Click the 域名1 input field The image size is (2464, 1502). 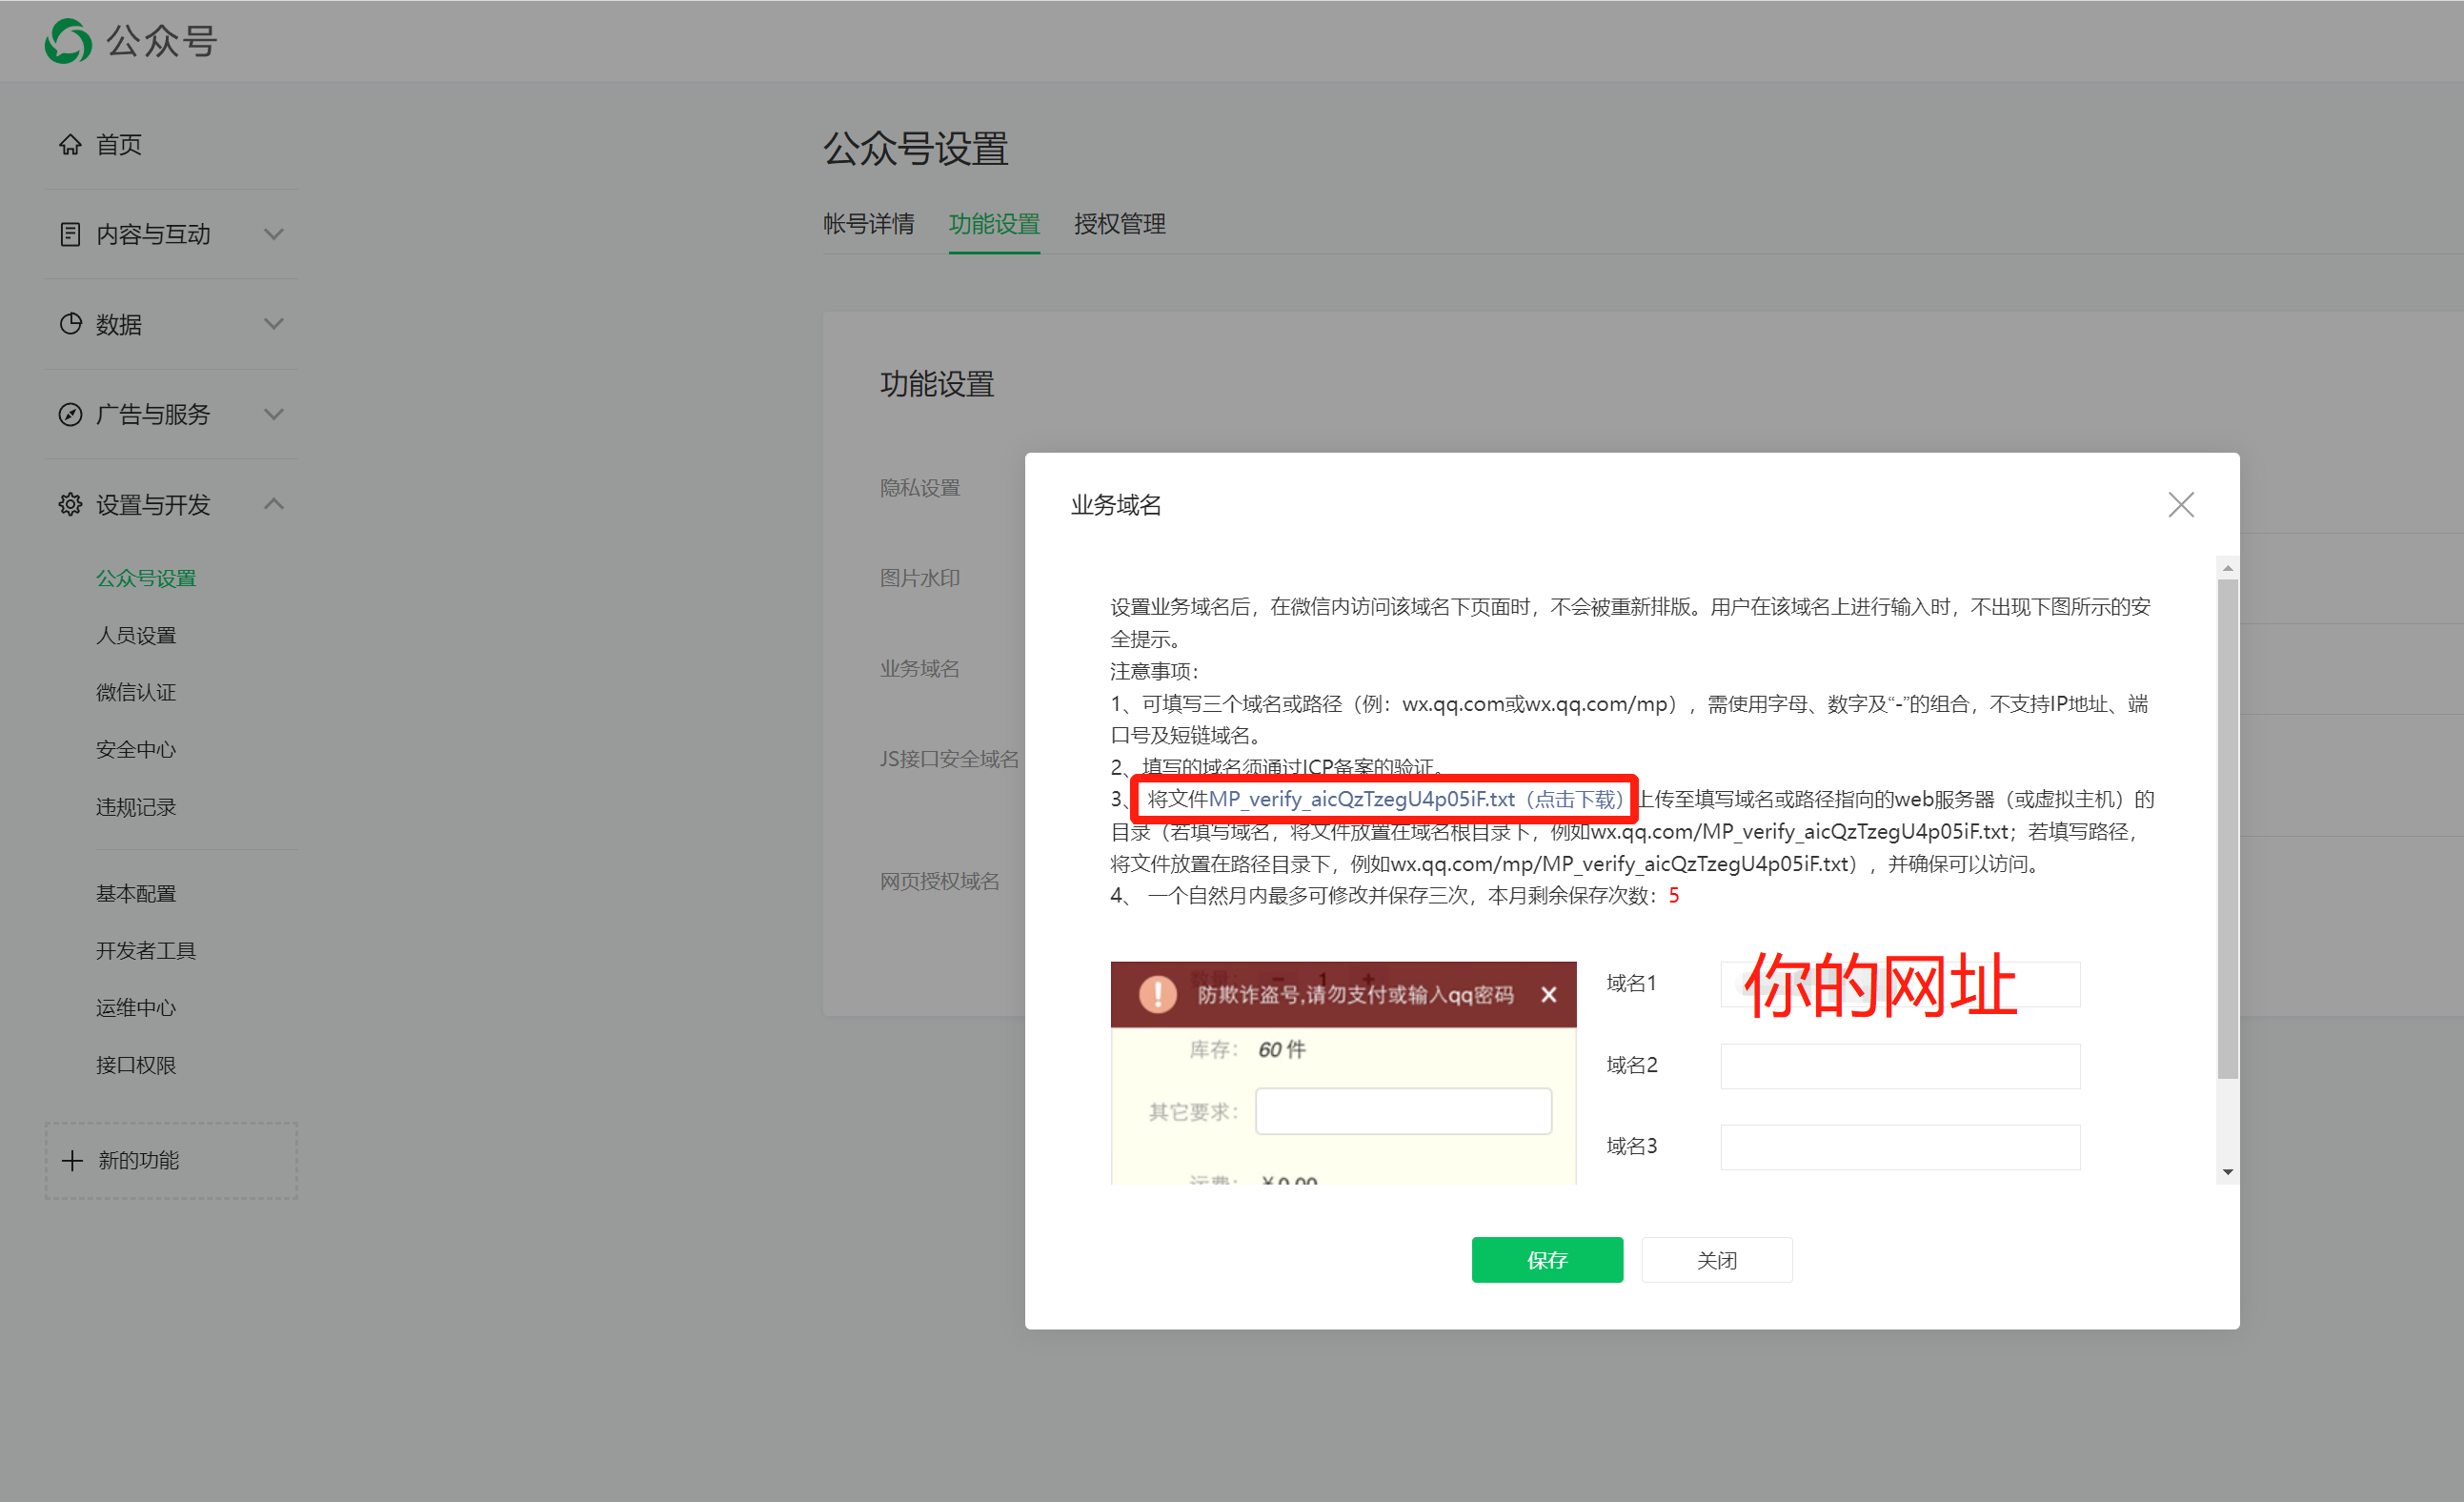[1900, 984]
